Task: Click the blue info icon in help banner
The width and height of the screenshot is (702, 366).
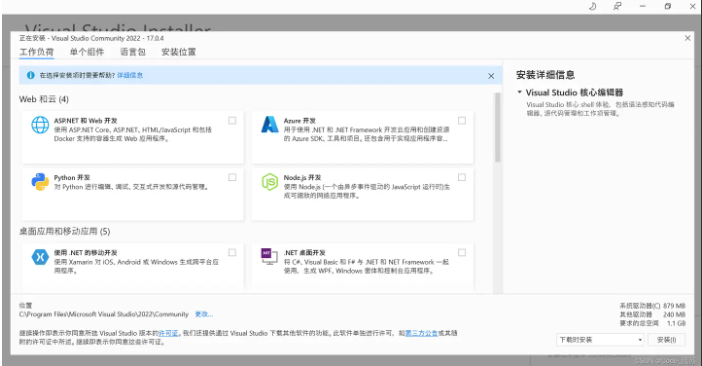Action: (30, 75)
